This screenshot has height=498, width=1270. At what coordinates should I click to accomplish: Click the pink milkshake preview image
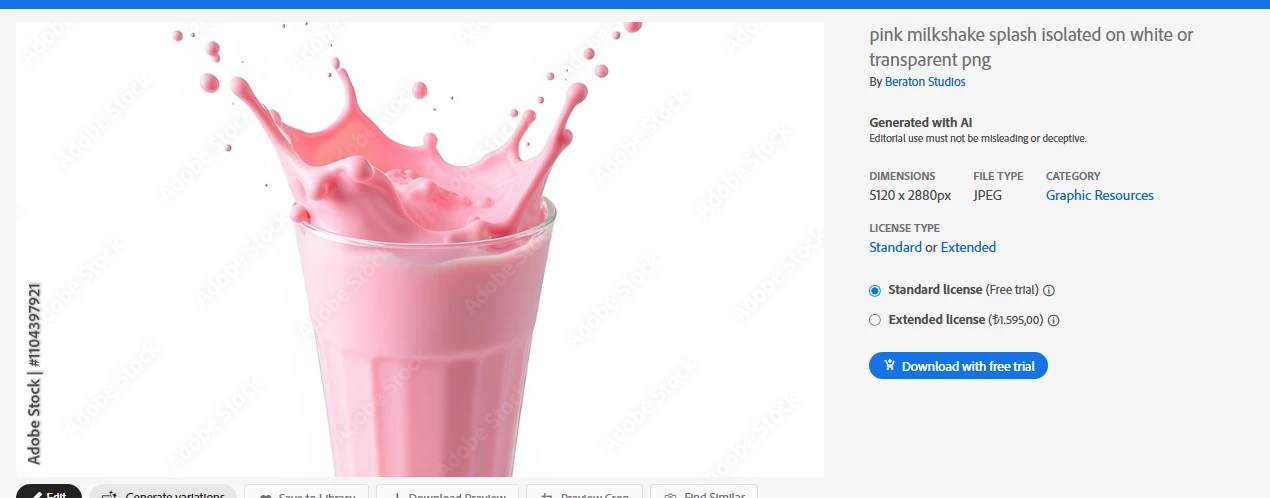[420, 249]
